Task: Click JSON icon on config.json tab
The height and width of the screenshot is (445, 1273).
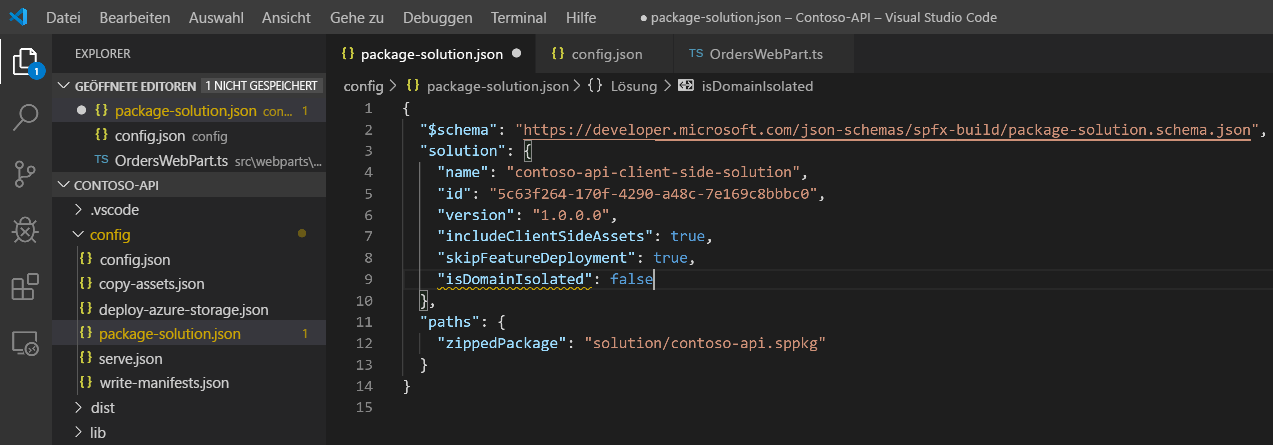Action: pyautogui.click(x=559, y=53)
